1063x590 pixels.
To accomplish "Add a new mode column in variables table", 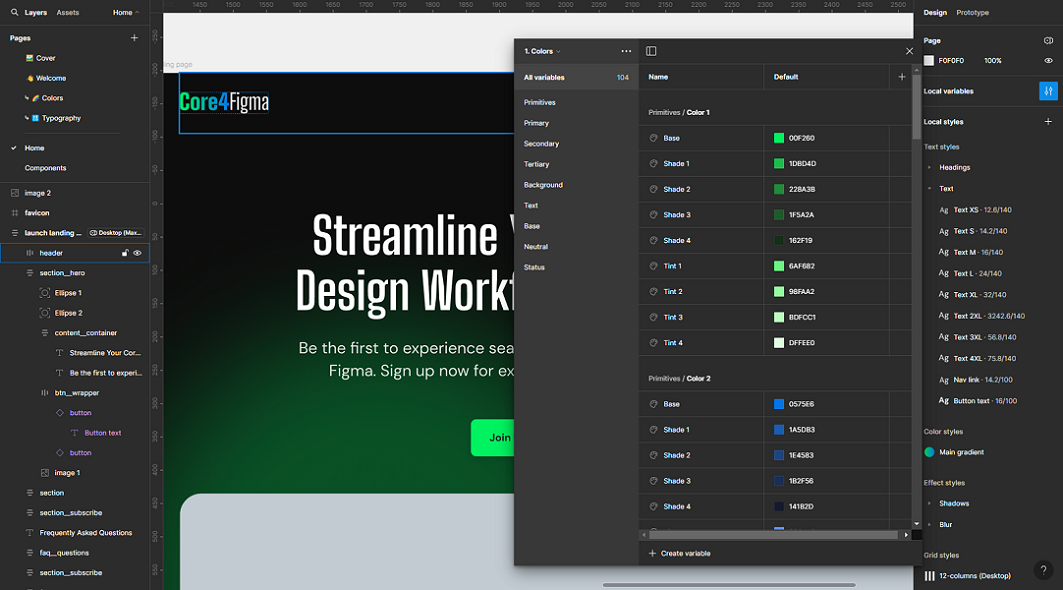I will pos(901,77).
